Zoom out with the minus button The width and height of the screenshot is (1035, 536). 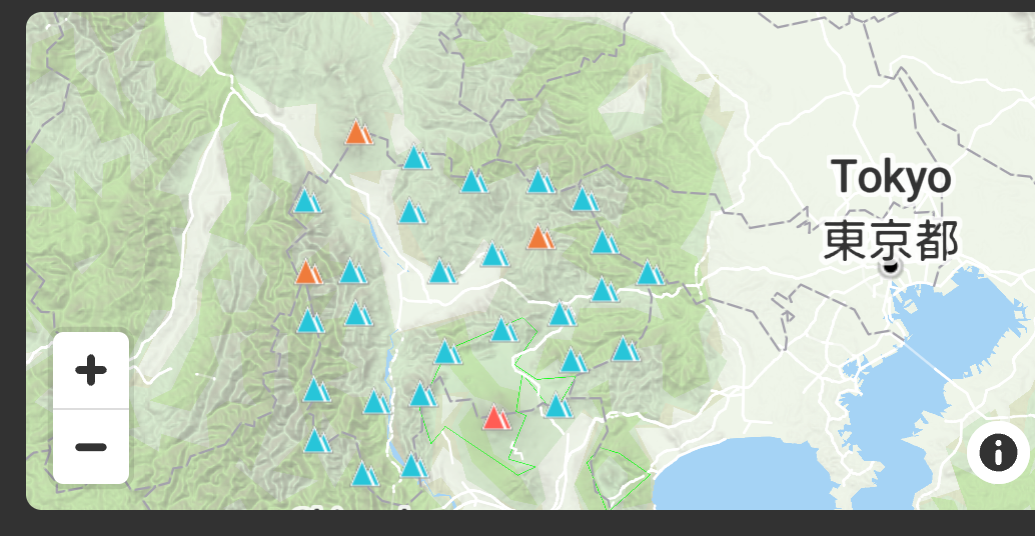[x=91, y=447]
